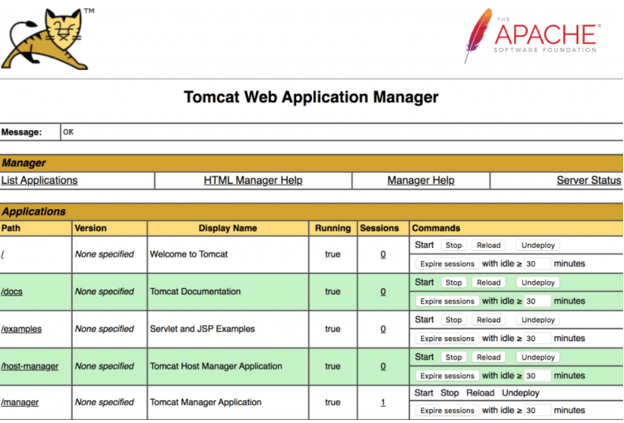The height and width of the screenshot is (423, 624).
Task: Click the 'Sessions' column header
Action: [379, 228]
